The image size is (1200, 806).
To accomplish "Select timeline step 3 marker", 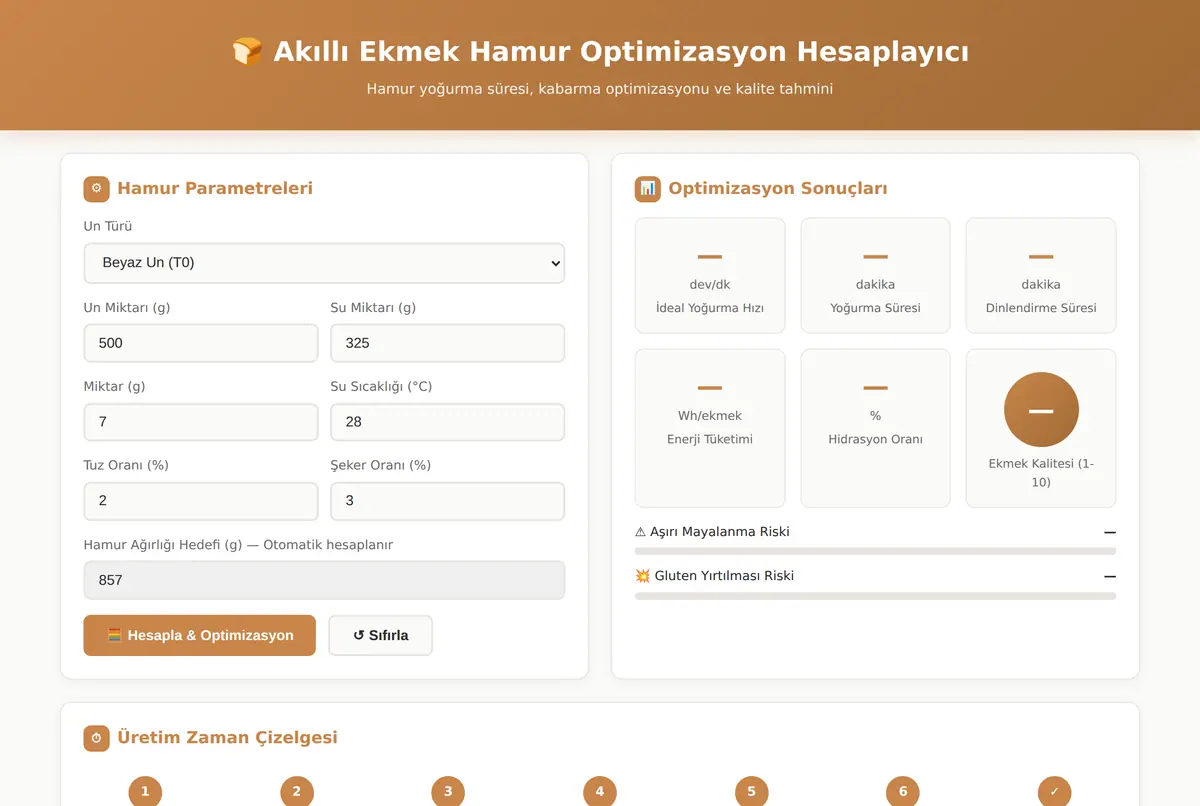I will click(448, 791).
